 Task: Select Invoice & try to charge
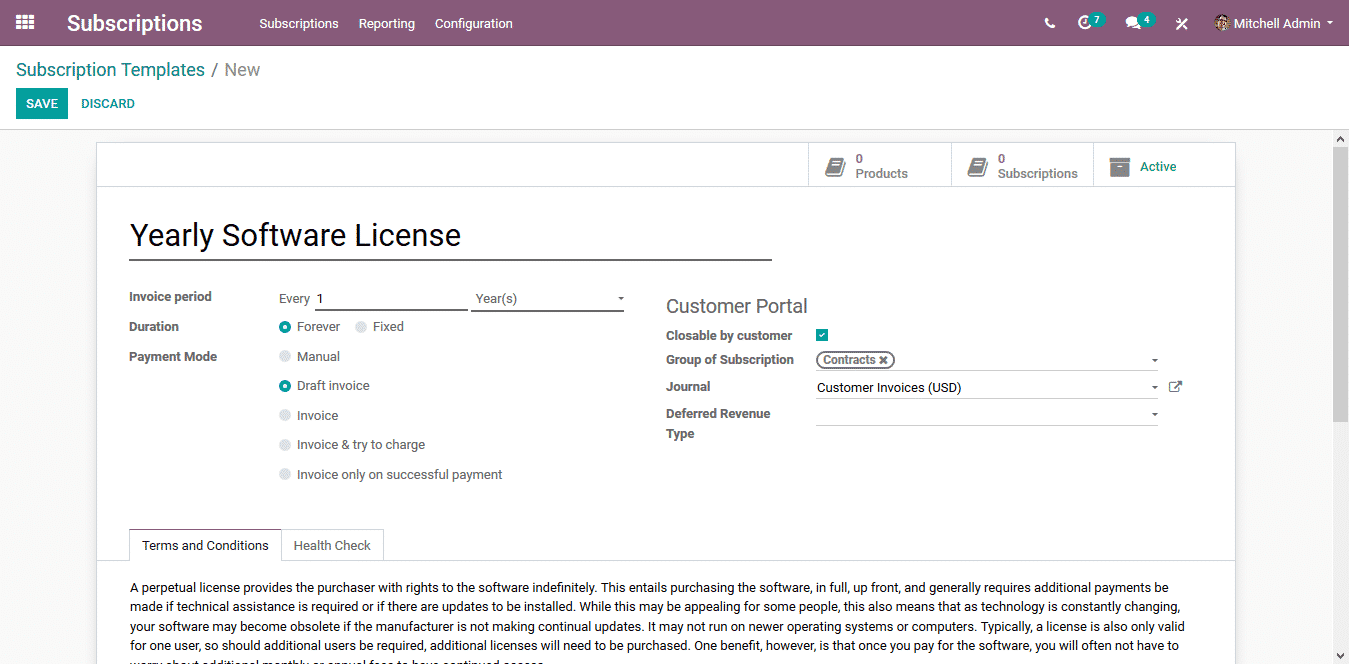tap(285, 445)
